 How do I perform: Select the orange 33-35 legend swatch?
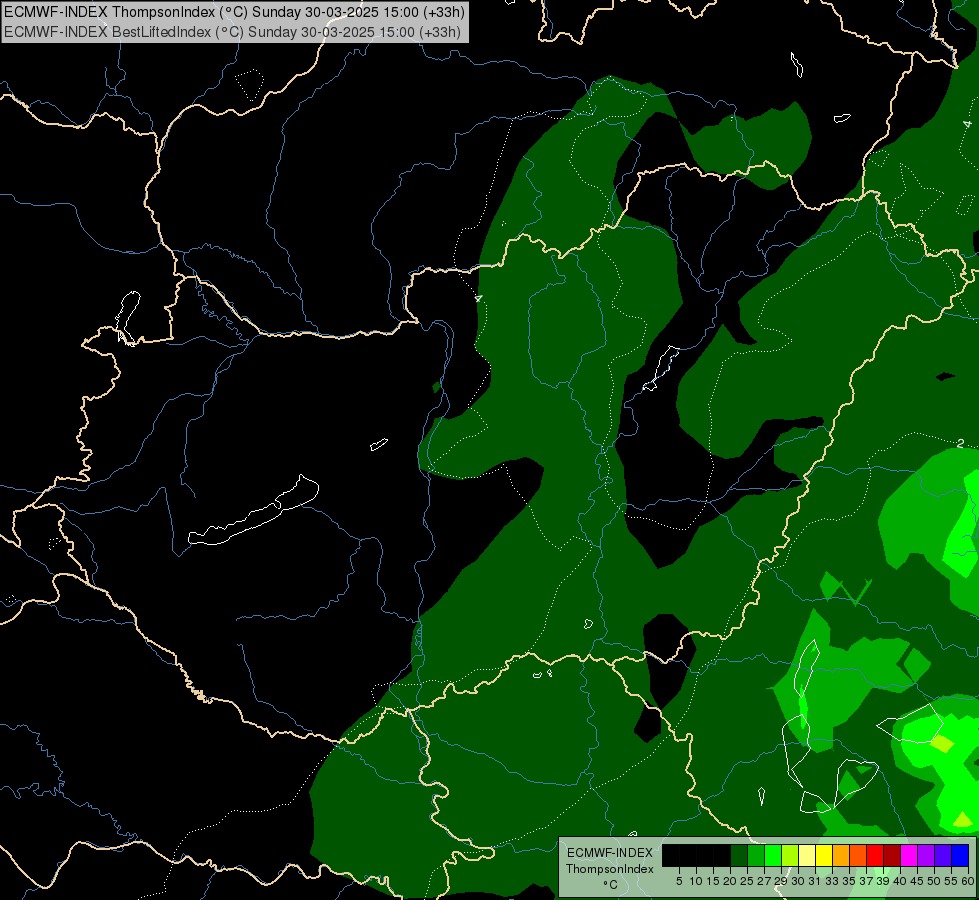click(841, 855)
